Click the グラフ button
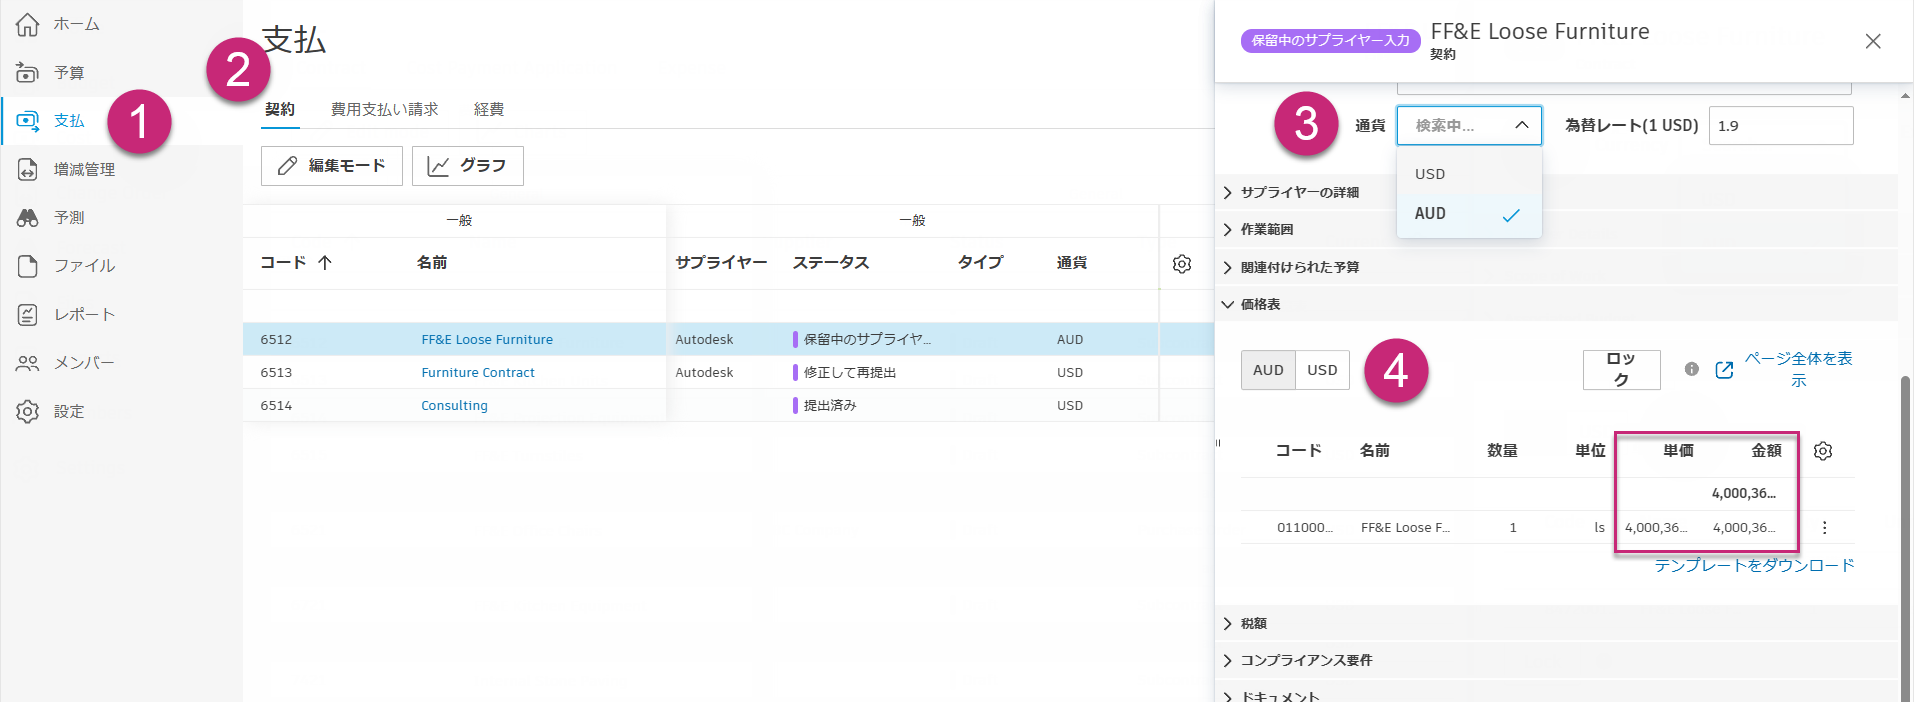The image size is (1914, 702). coord(468,166)
